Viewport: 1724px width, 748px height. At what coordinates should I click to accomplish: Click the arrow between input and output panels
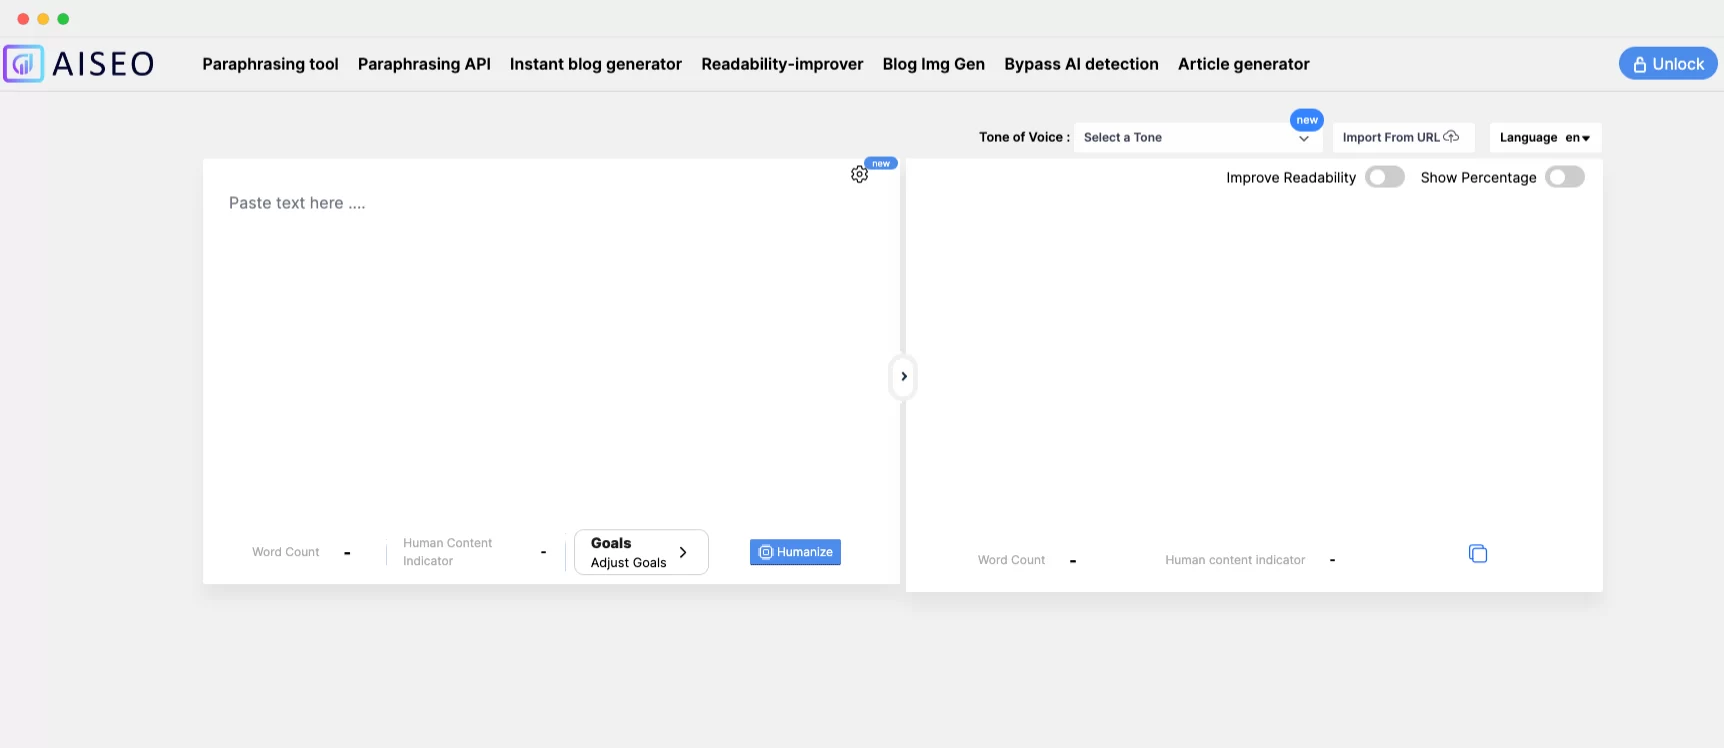(x=903, y=377)
